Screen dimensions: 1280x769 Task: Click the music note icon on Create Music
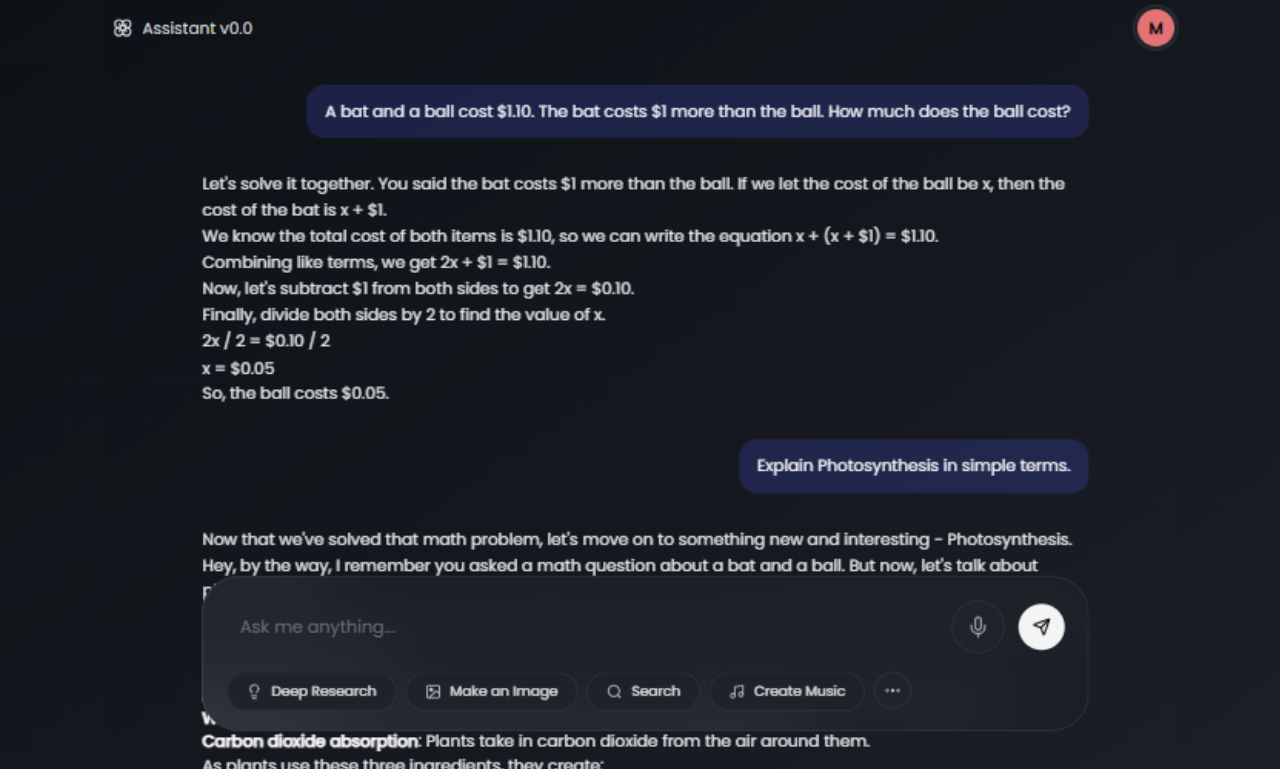tap(737, 691)
